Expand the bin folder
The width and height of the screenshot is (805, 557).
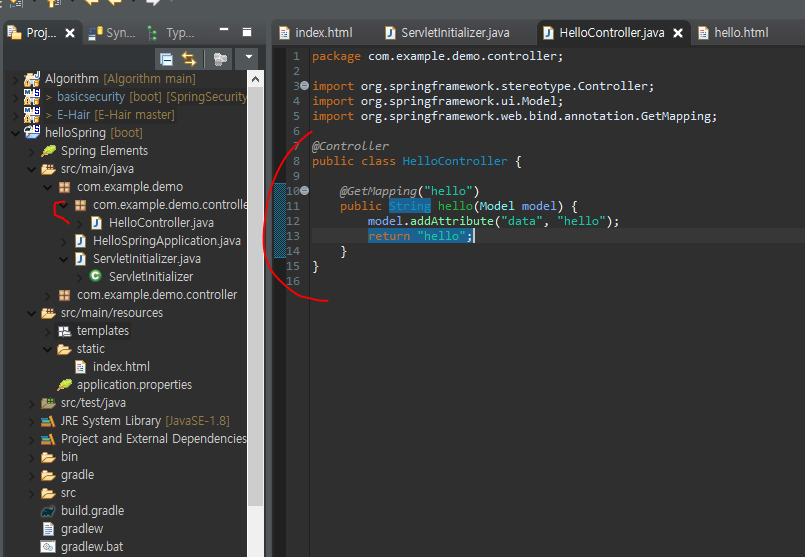click(31, 457)
